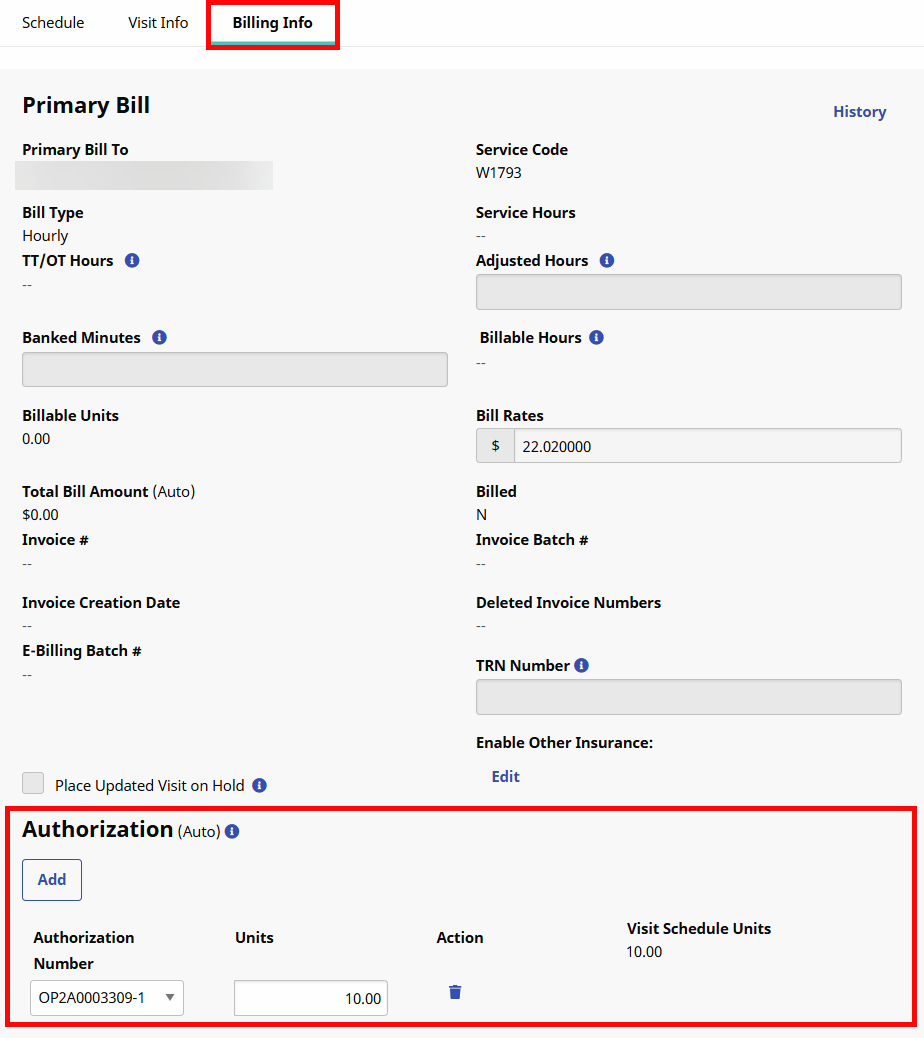This screenshot has width=924, height=1038.
Task: Select the Billing Info tab
Action: pos(272,22)
